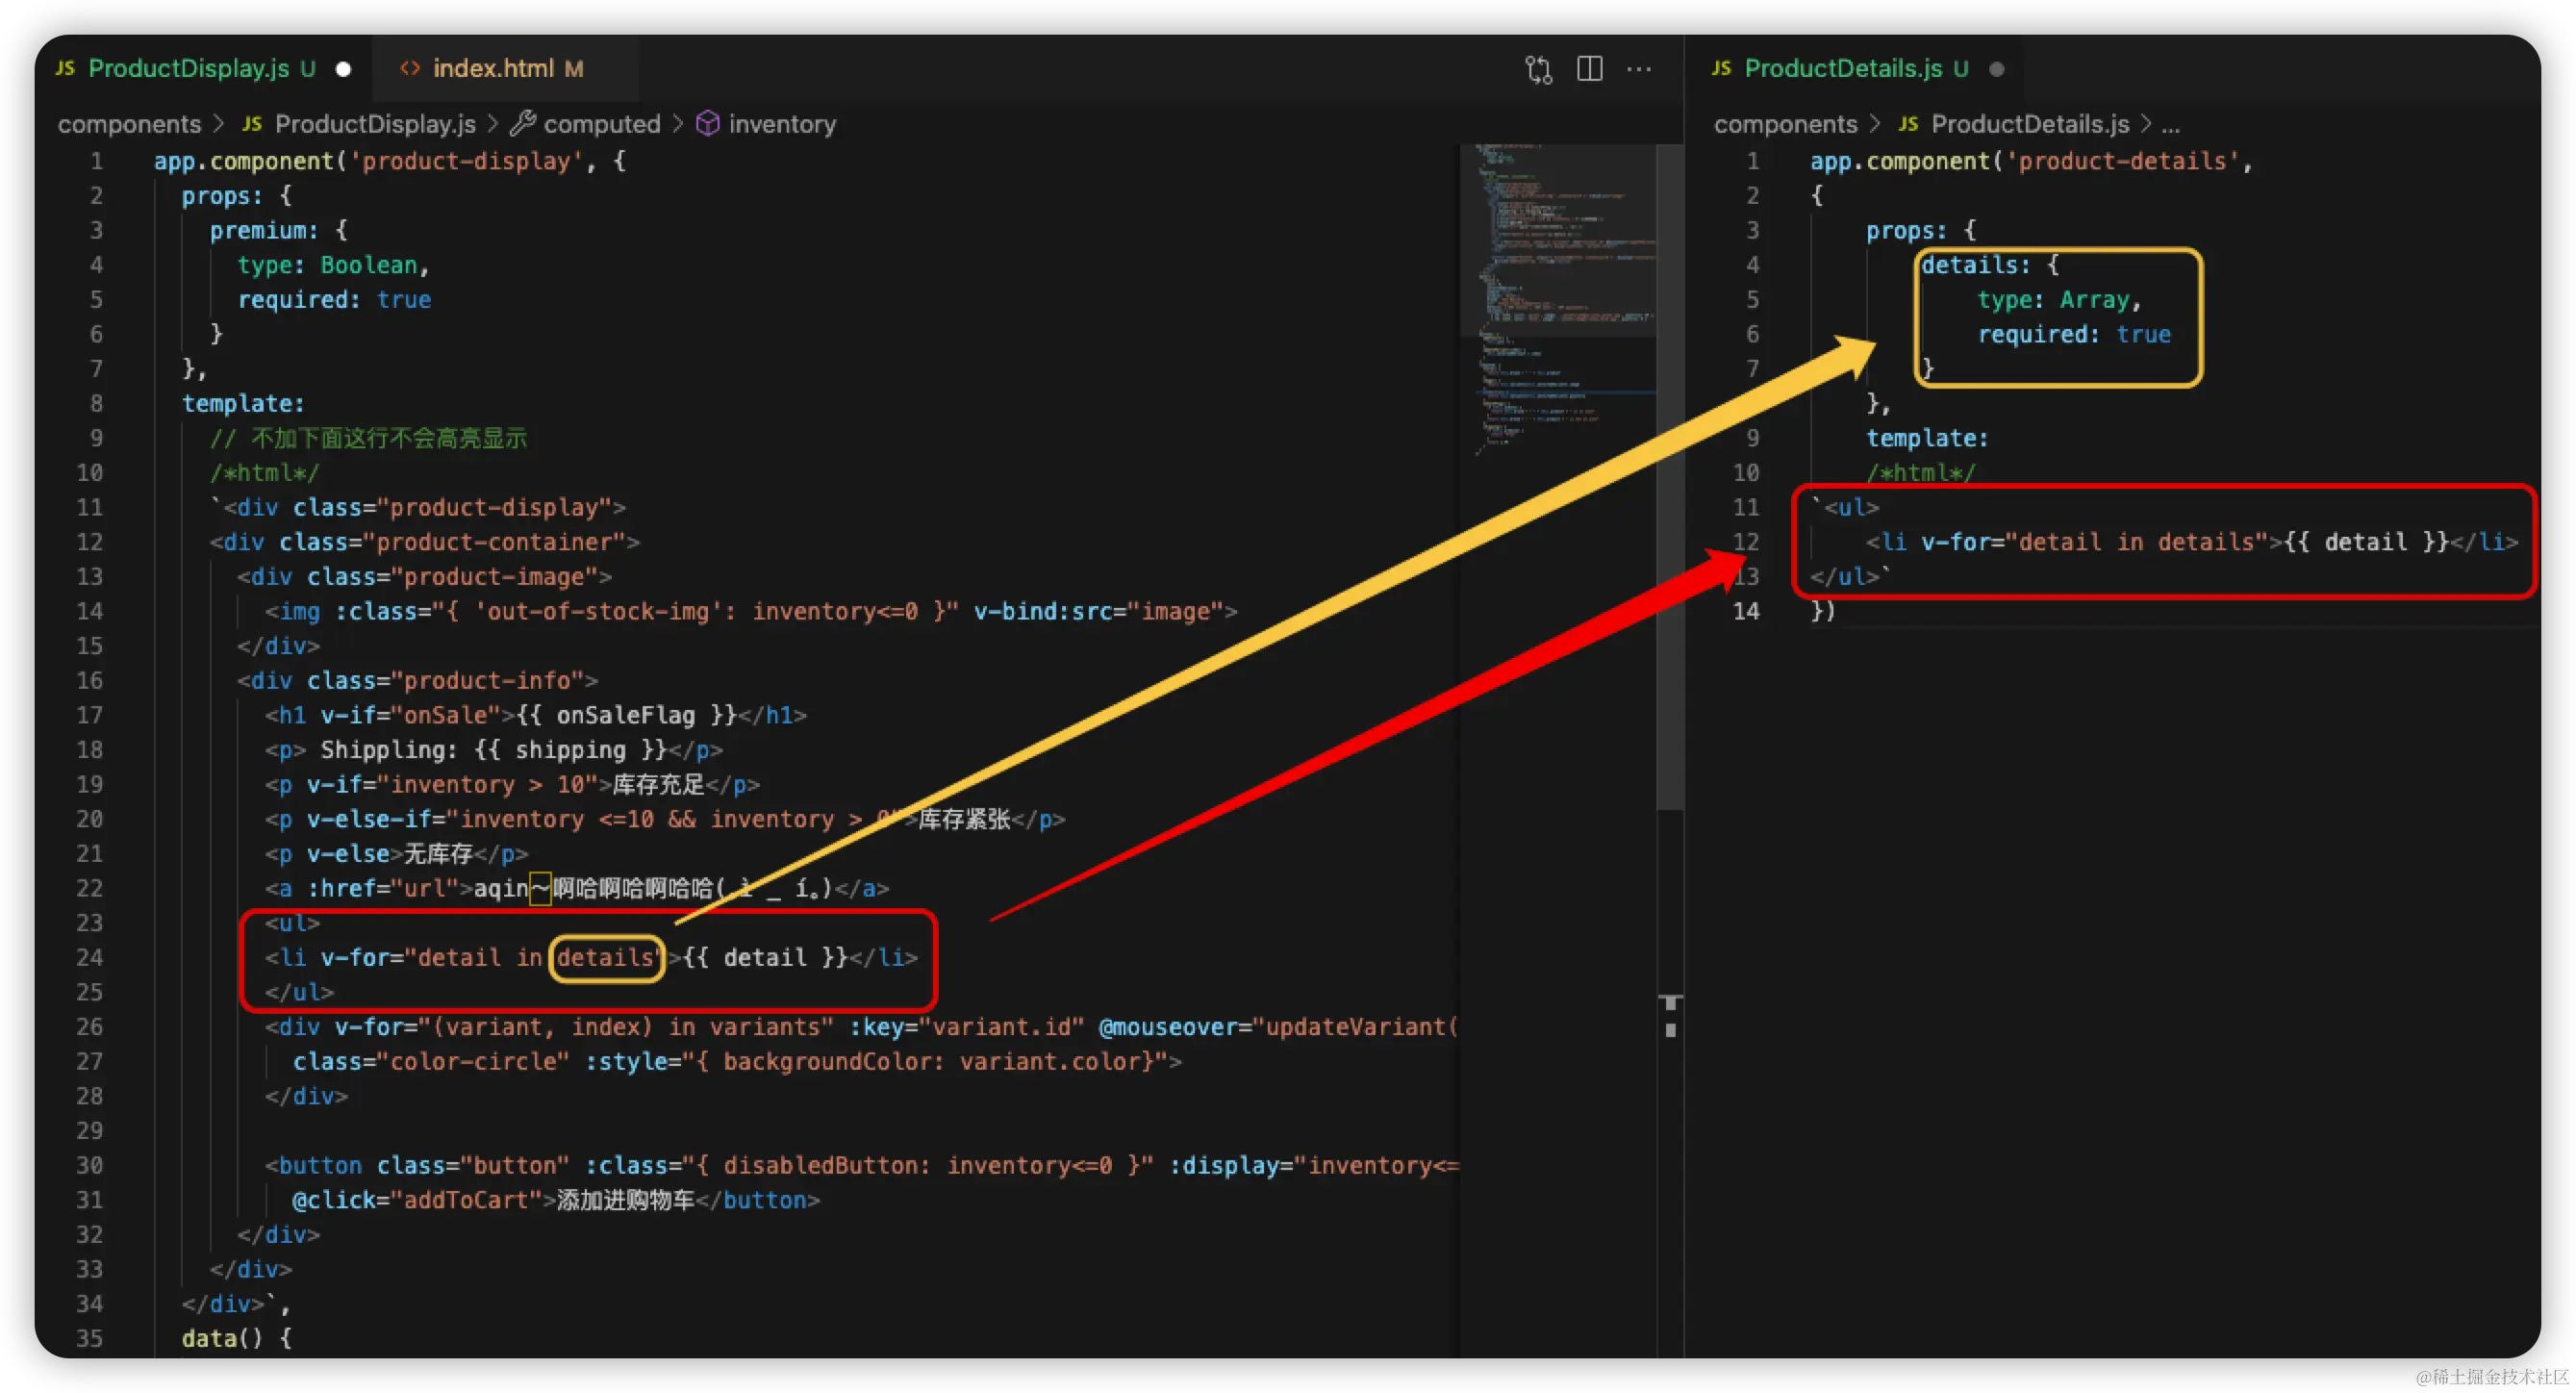Select the ProductDisplay.js editor tab
Viewport: 2576px width, 1393px height.
[x=188, y=69]
